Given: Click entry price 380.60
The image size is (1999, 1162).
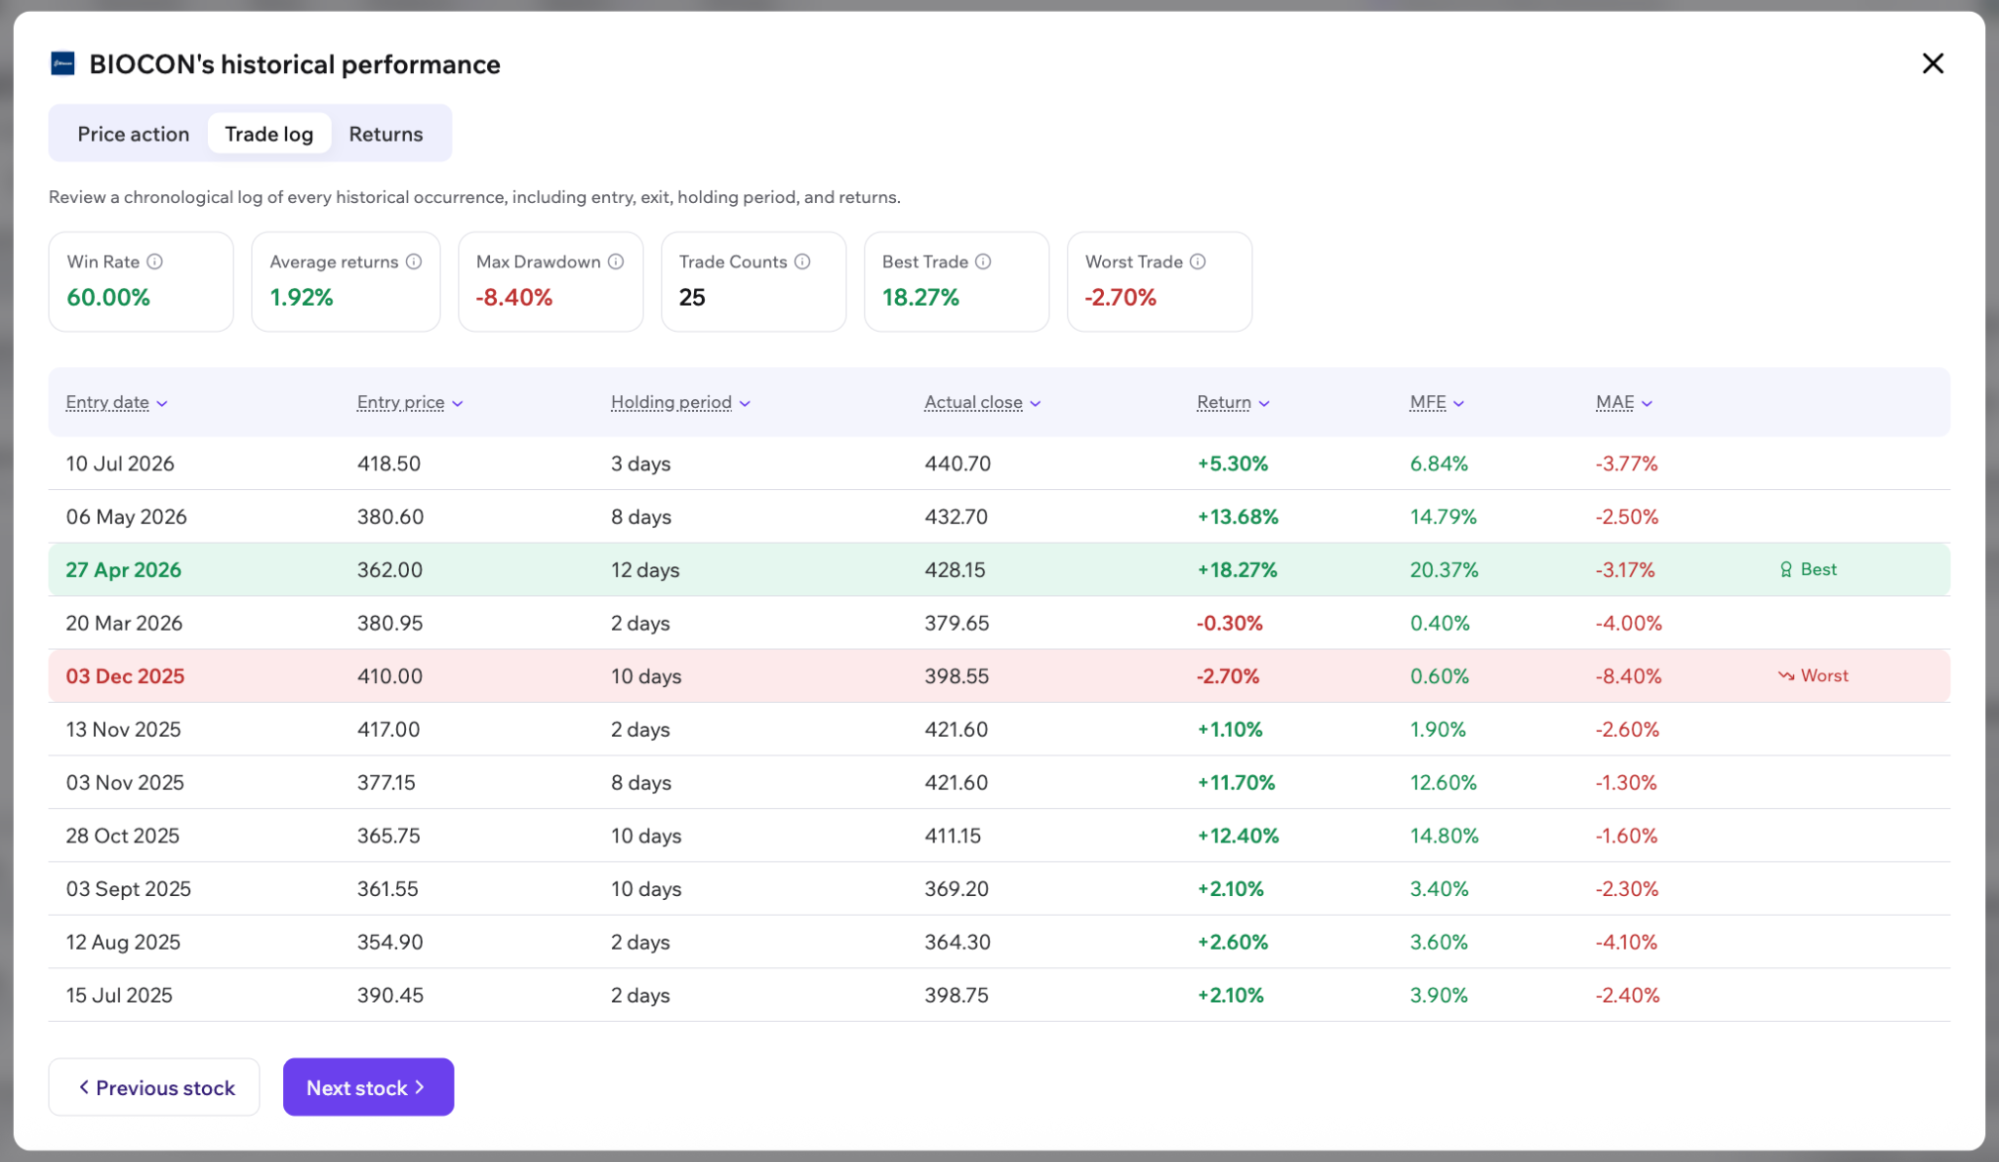Looking at the screenshot, I should [x=390, y=517].
